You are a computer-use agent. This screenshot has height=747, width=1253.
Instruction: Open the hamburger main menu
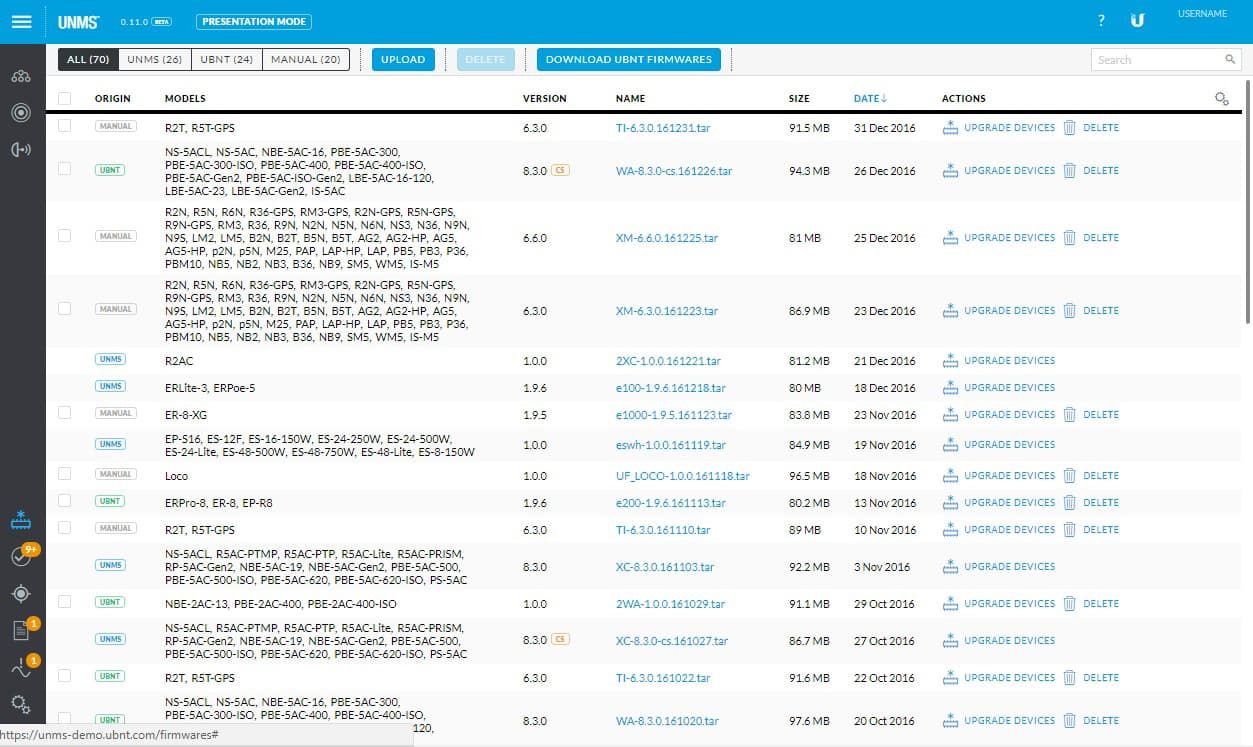(21, 21)
